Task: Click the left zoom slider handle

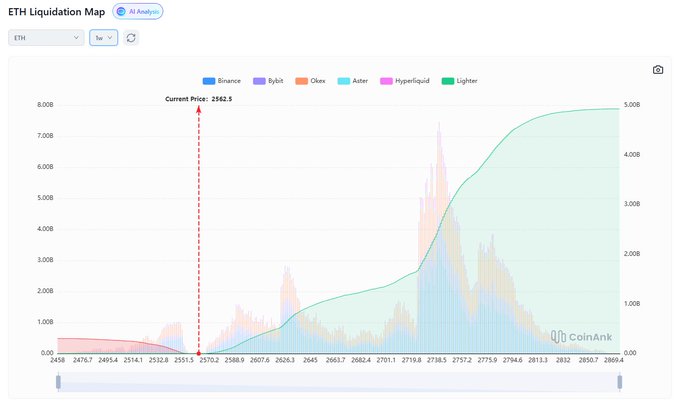Action: [x=58, y=382]
